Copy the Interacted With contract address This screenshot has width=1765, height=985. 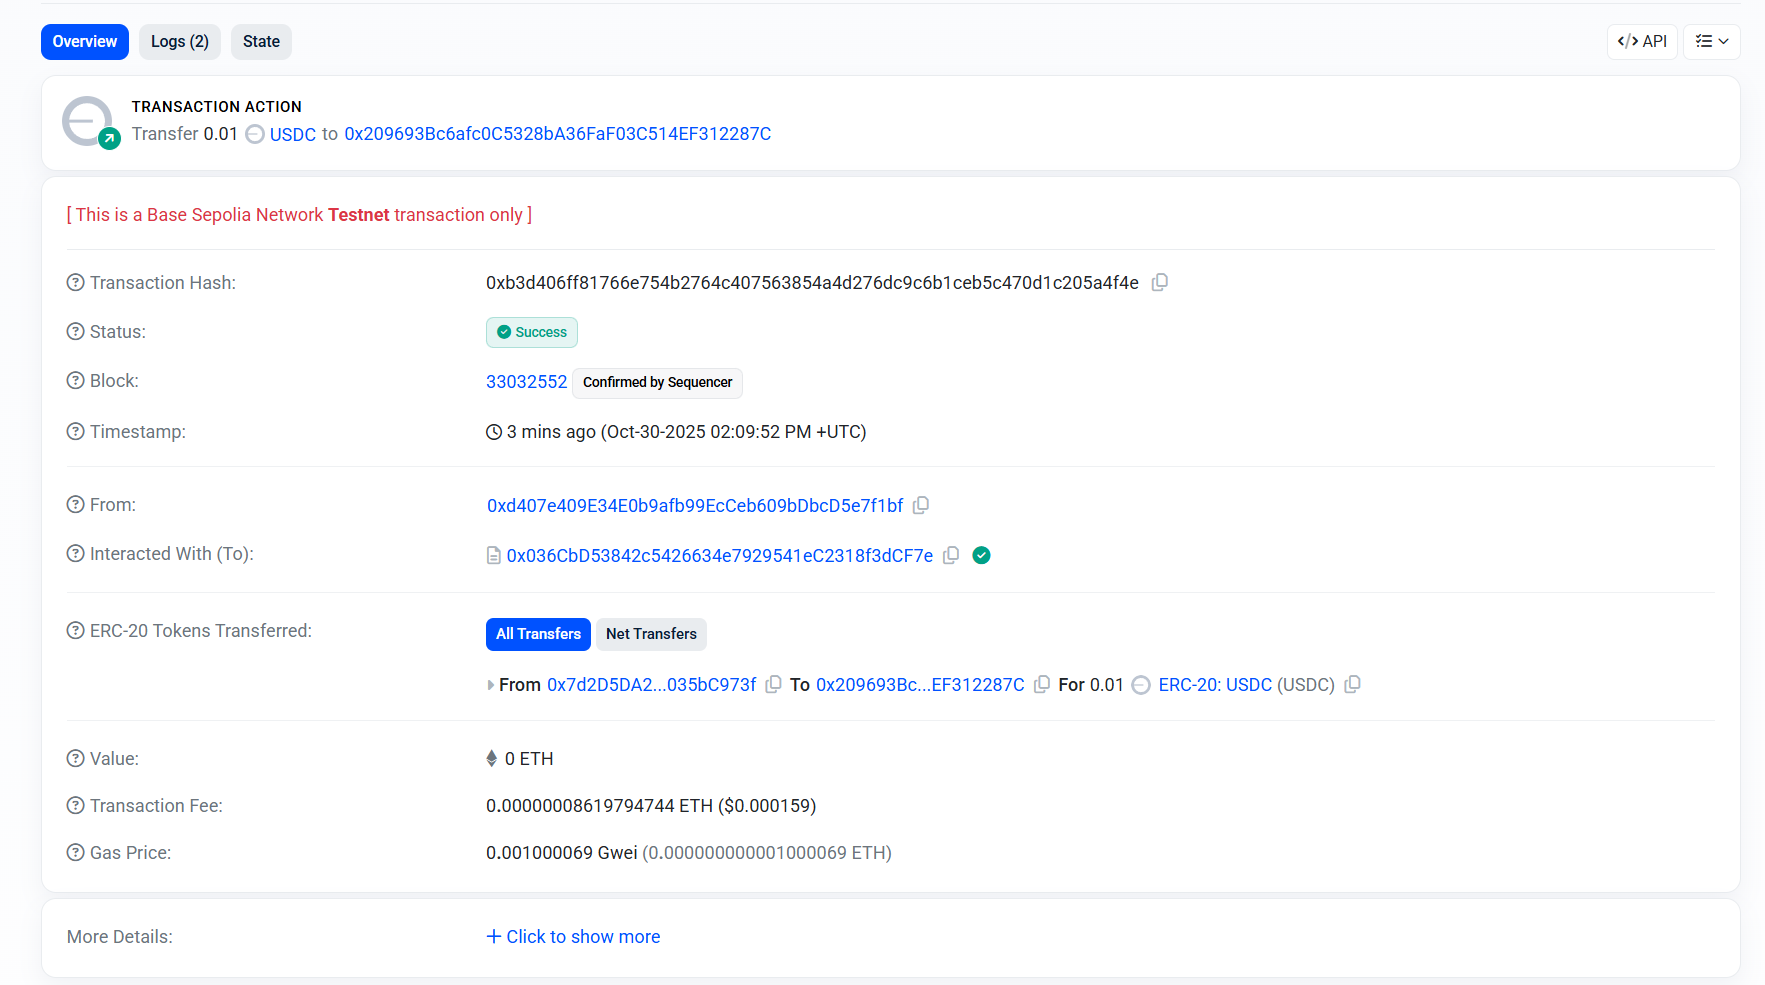[951, 555]
